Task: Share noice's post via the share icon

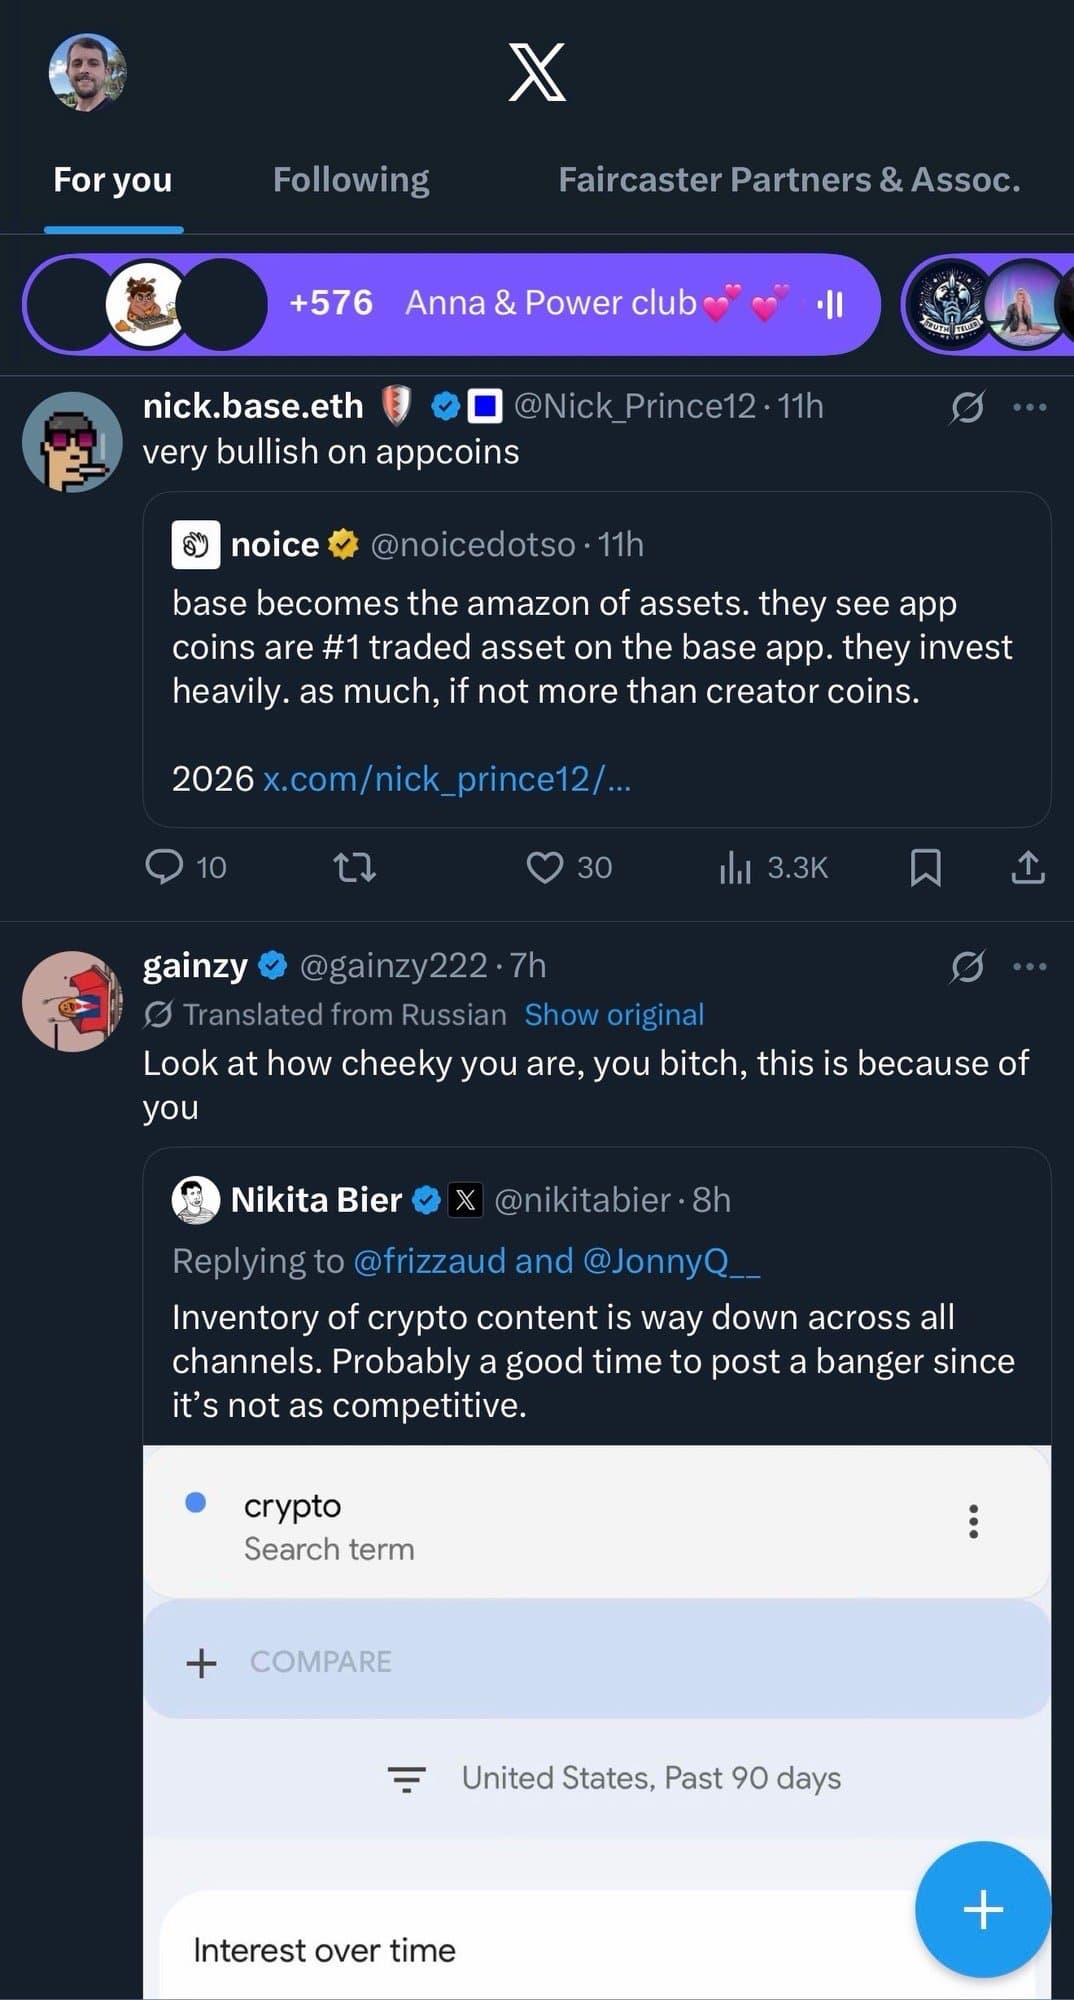Action: [x=1026, y=867]
